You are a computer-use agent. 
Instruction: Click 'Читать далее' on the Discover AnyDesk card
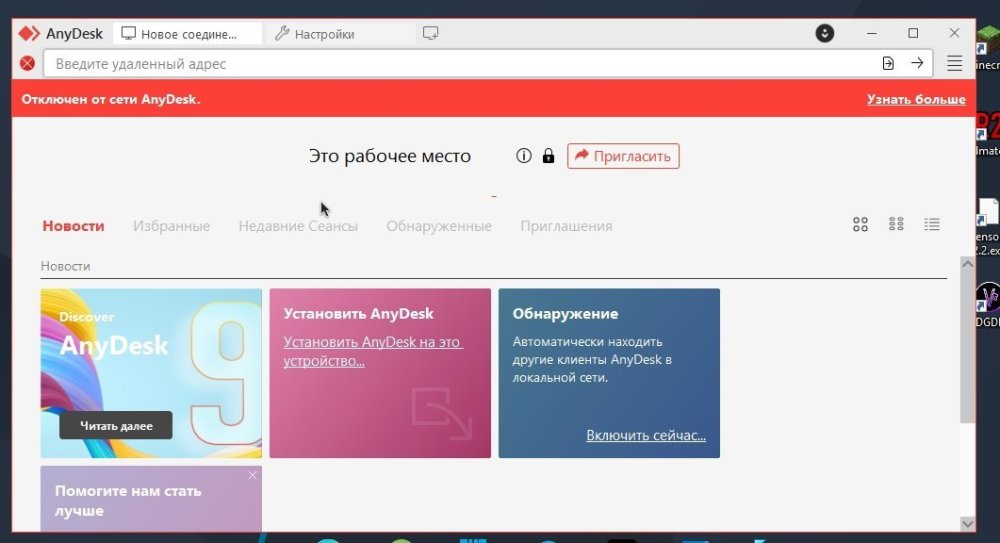(116, 426)
